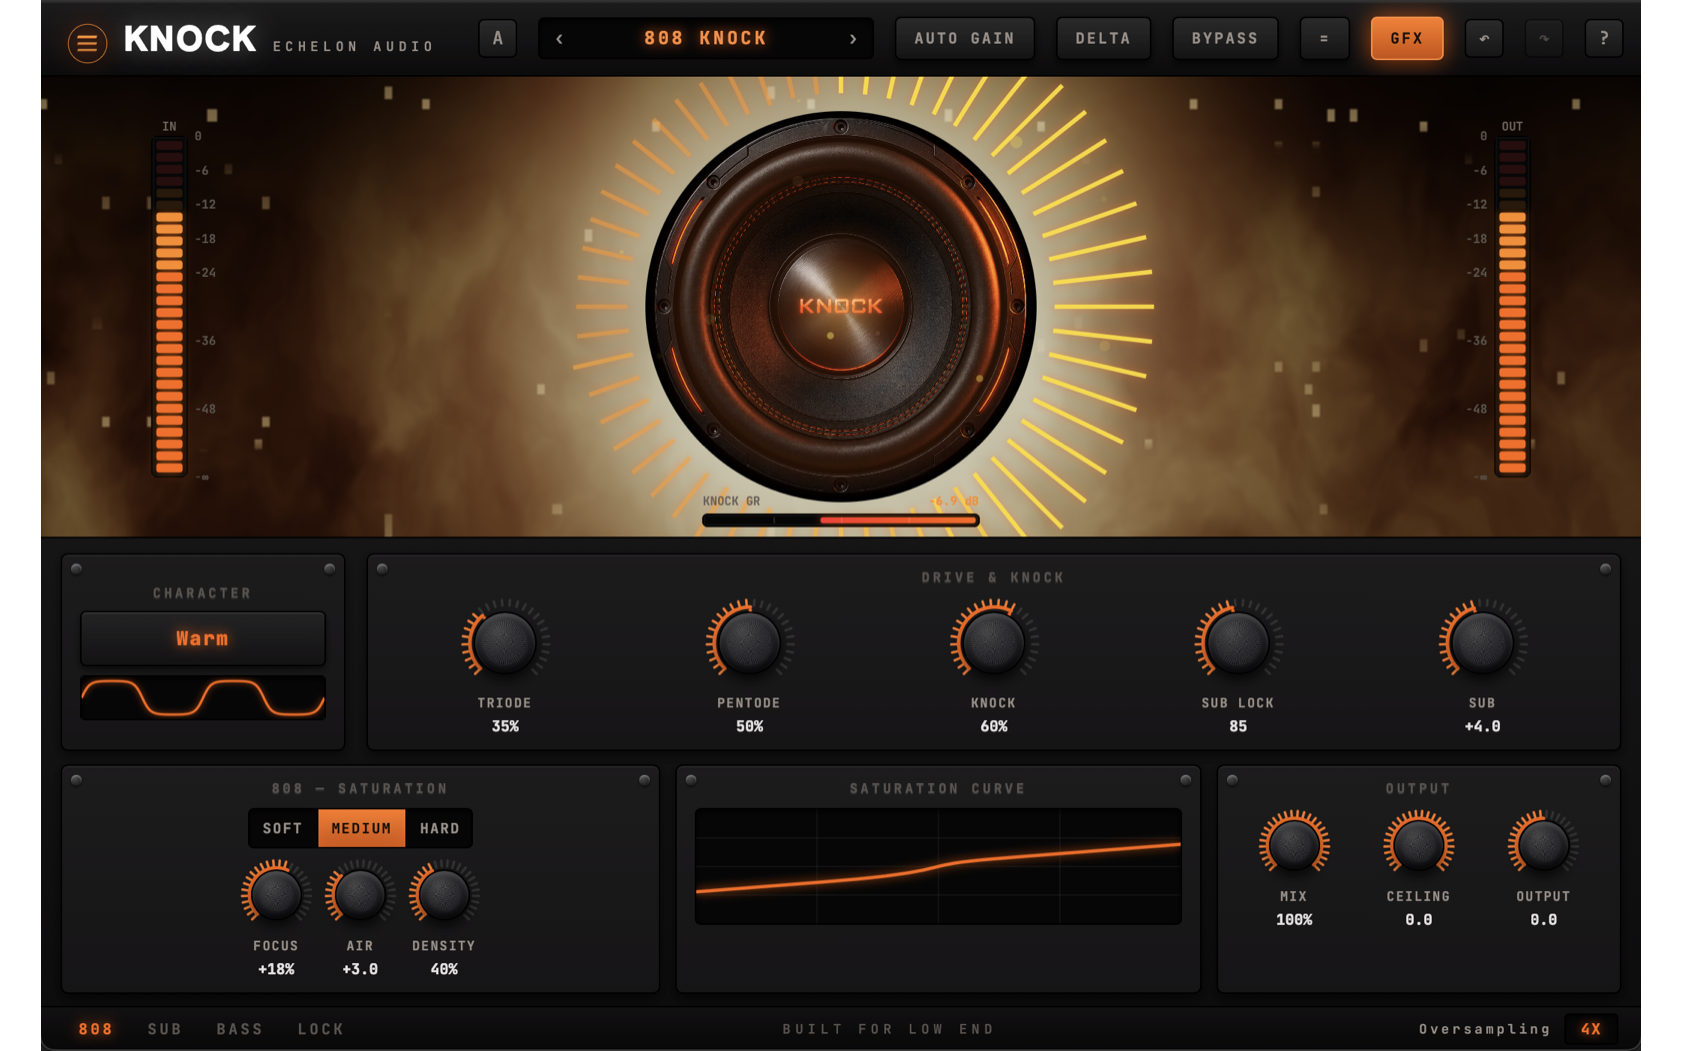This screenshot has width=1682, height=1051.
Task: Click the undo arrow icon
Action: point(1484,38)
